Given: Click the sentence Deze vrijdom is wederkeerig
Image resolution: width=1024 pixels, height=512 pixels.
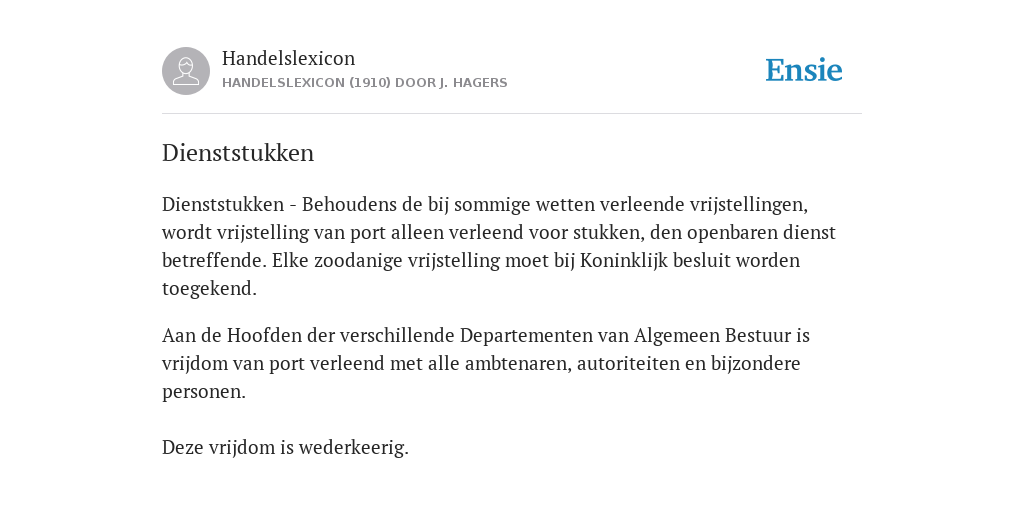Looking at the screenshot, I should tap(285, 447).
